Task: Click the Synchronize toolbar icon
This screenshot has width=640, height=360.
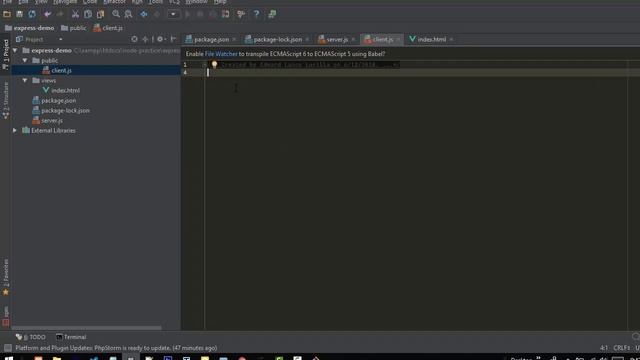Action: pos(32,14)
